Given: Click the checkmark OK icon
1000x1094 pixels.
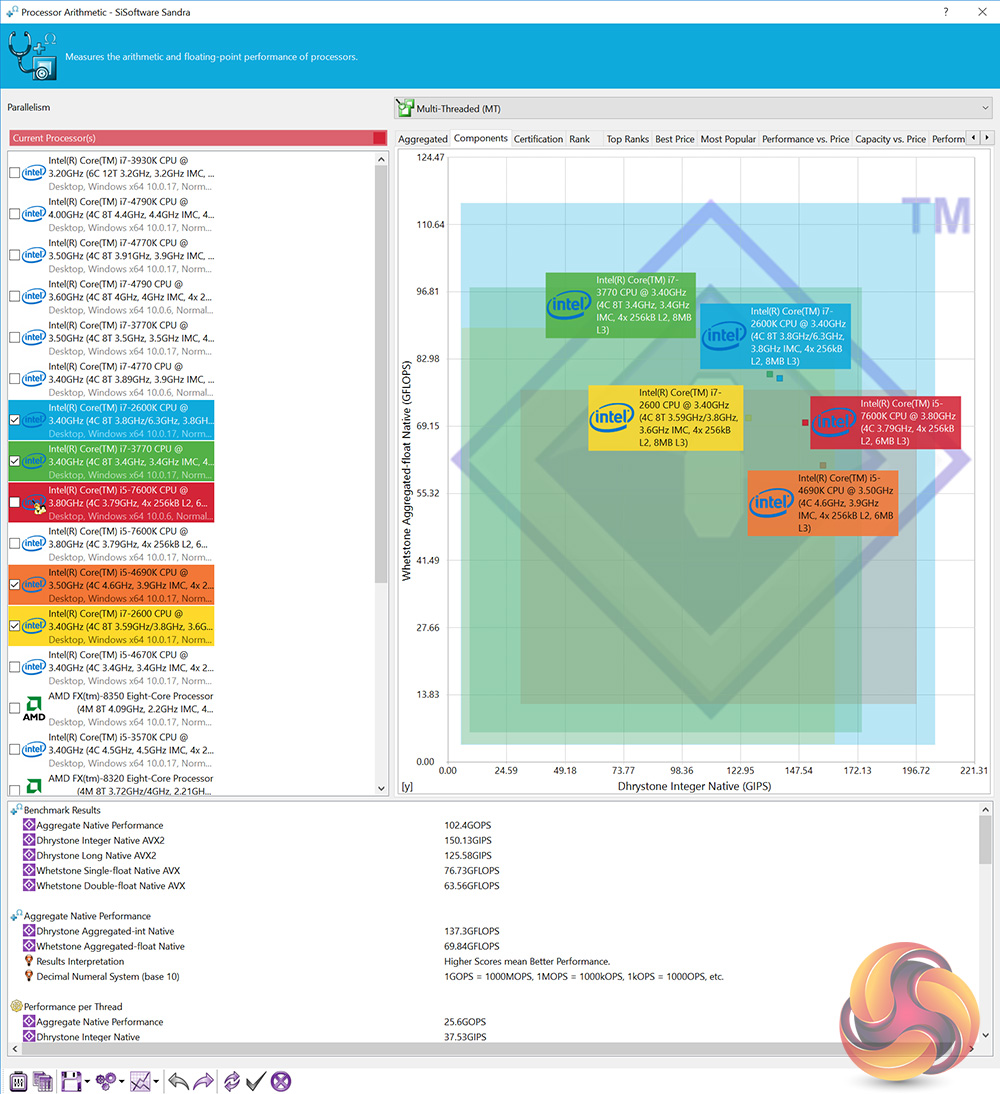Looking at the screenshot, I should 255,1081.
